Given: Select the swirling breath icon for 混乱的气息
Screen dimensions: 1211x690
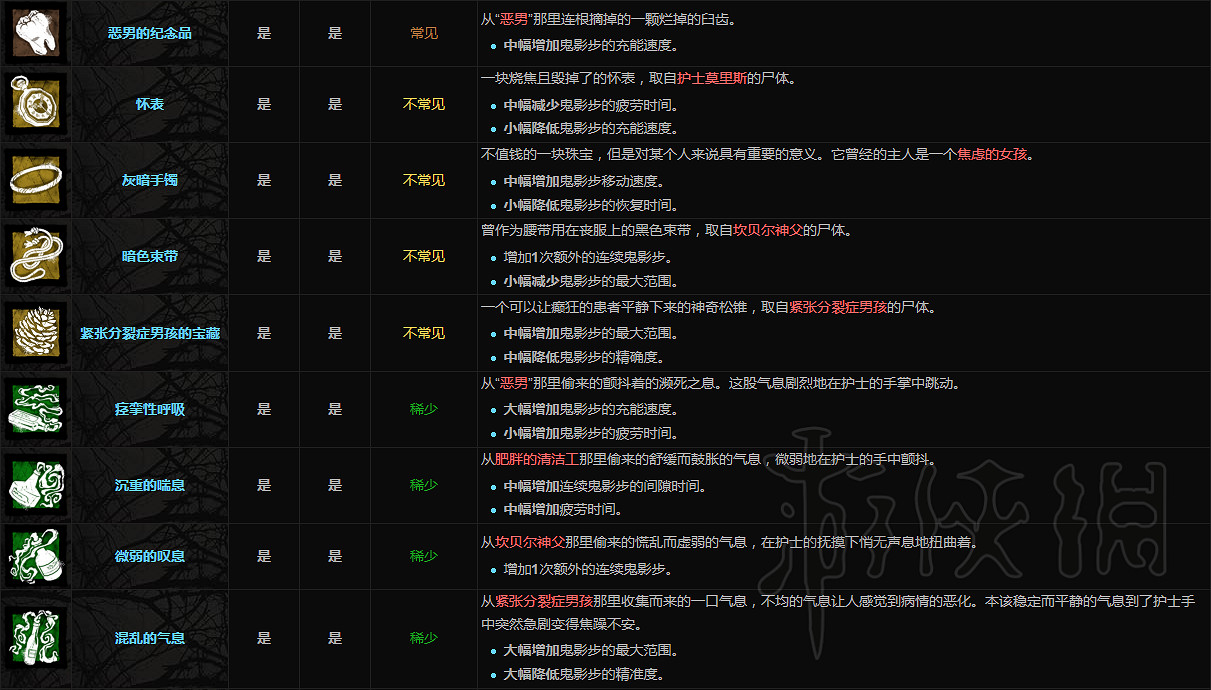Looking at the screenshot, I should [35, 640].
